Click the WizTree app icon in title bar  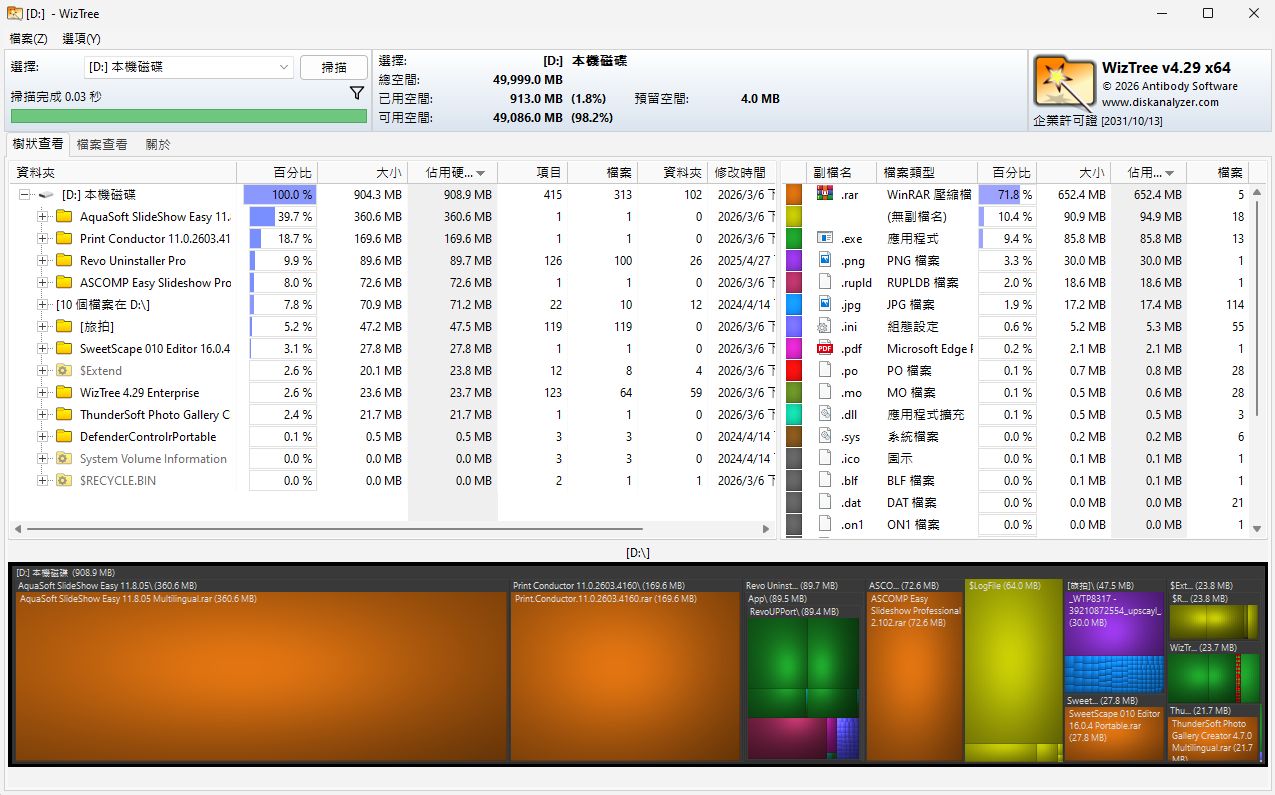[x=15, y=14]
